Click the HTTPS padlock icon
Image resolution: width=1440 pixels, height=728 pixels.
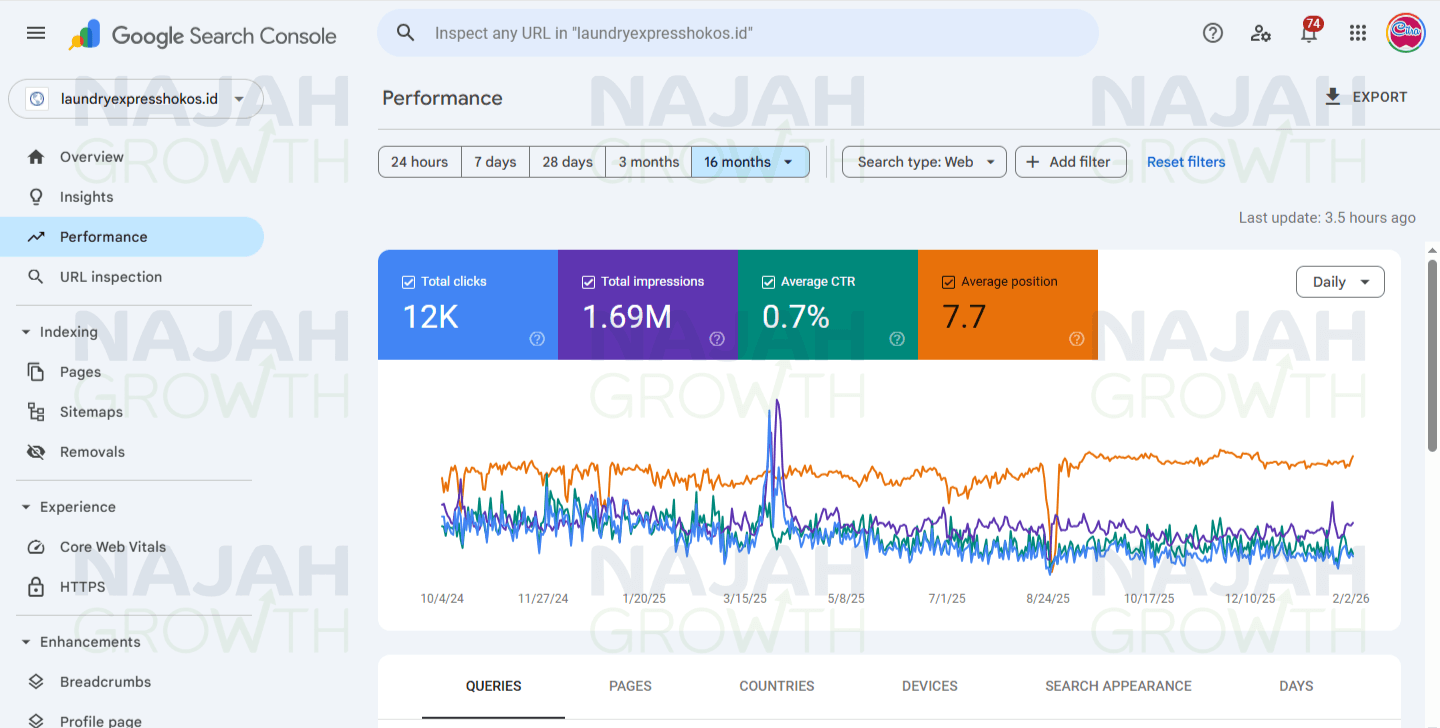[x=36, y=587]
